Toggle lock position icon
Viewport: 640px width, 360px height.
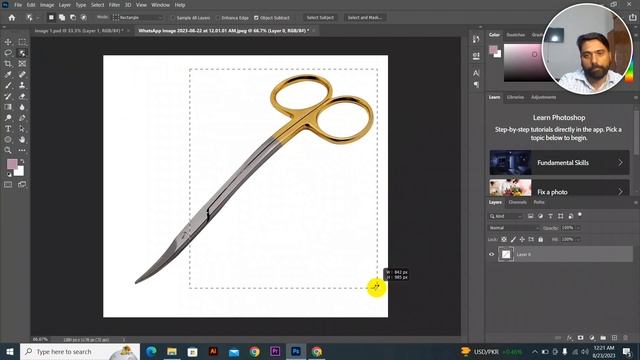(522, 240)
